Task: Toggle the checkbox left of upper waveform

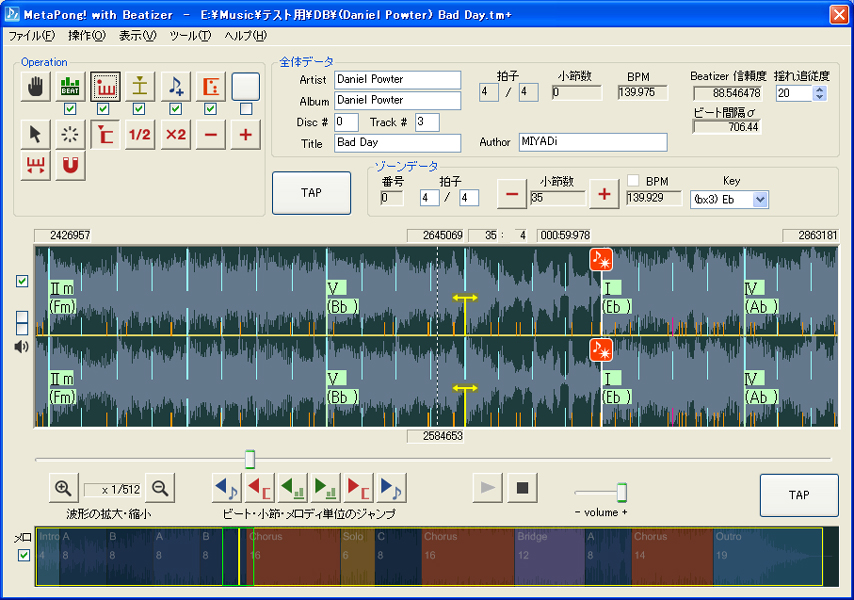Action: (x=22, y=282)
